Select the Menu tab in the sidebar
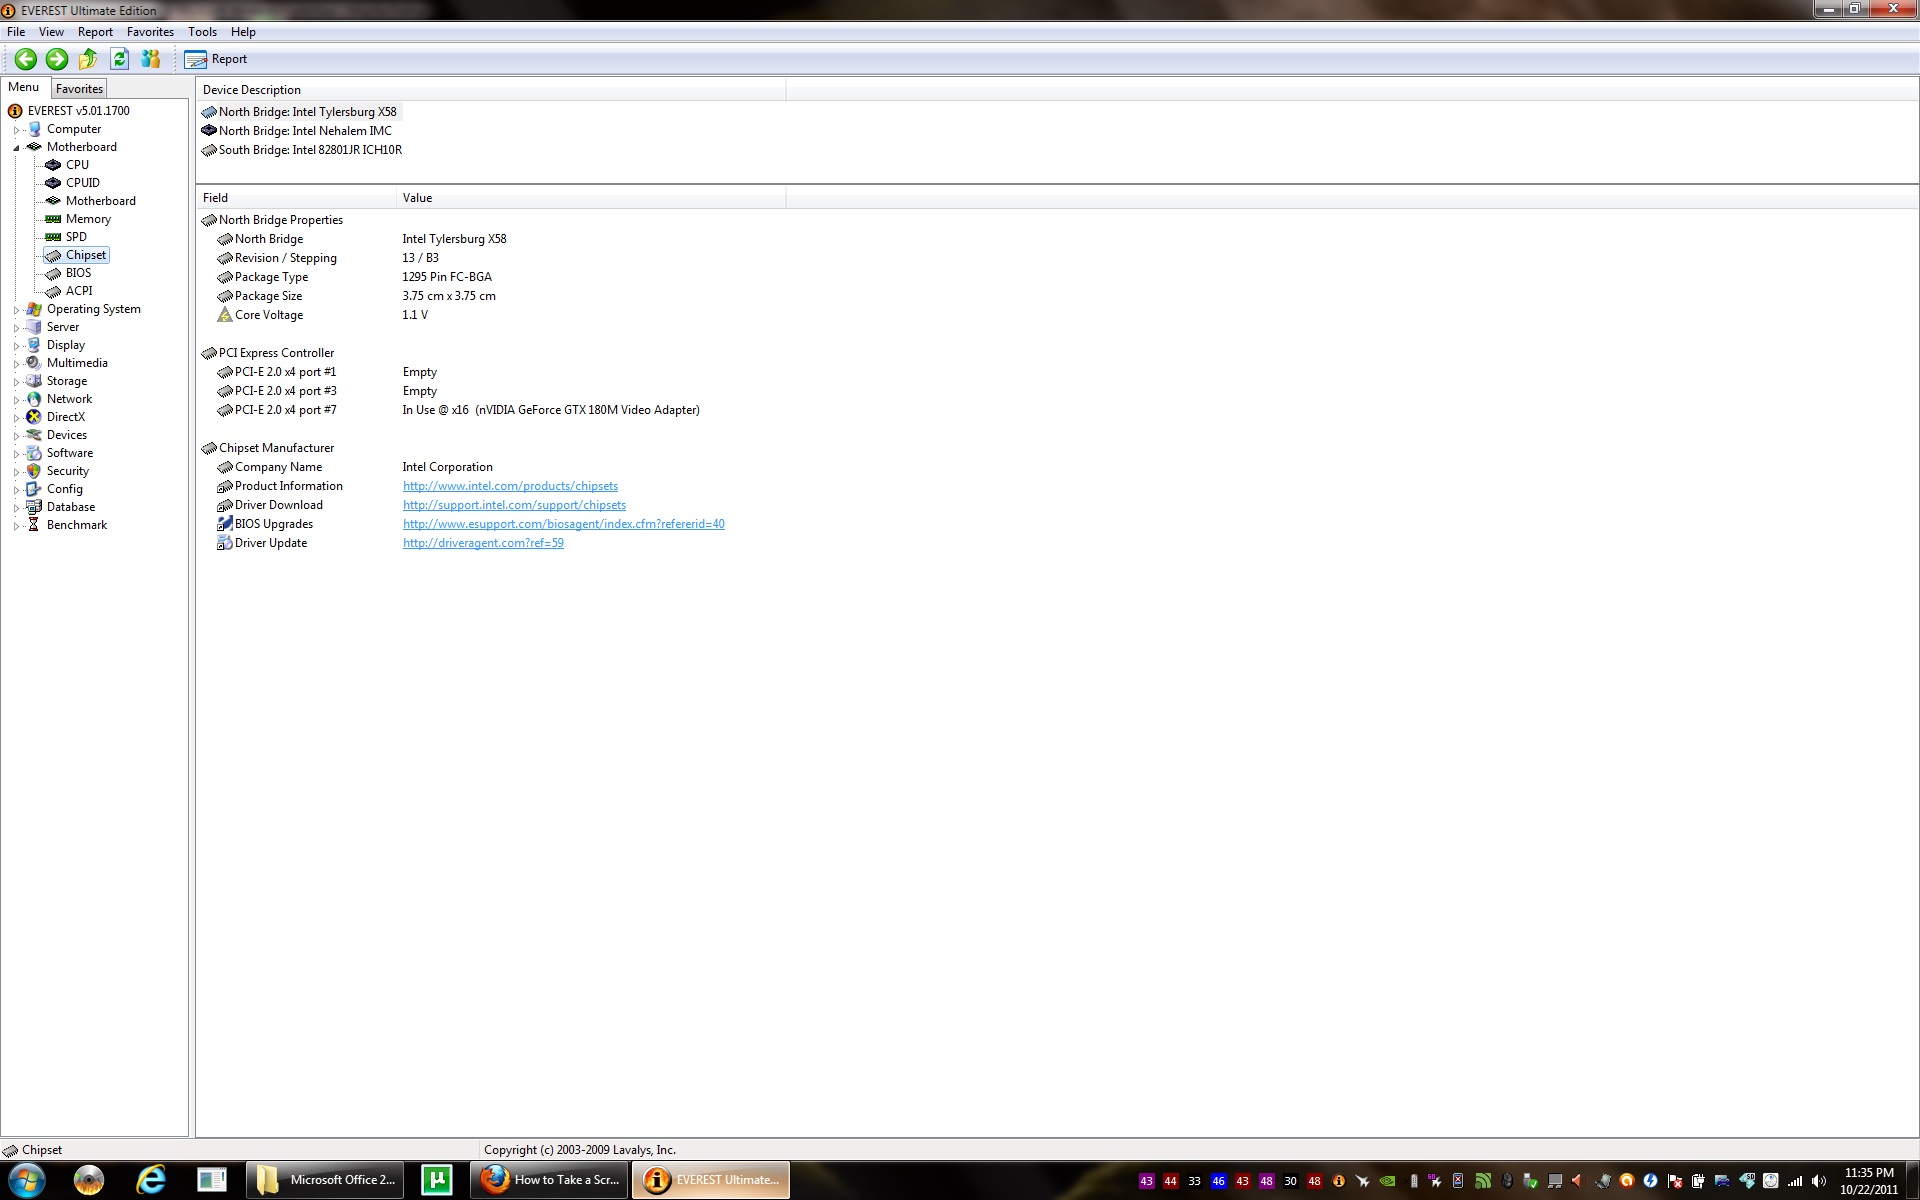Image resolution: width=1920 pixels, height=1200 pixels. point(24,87)
